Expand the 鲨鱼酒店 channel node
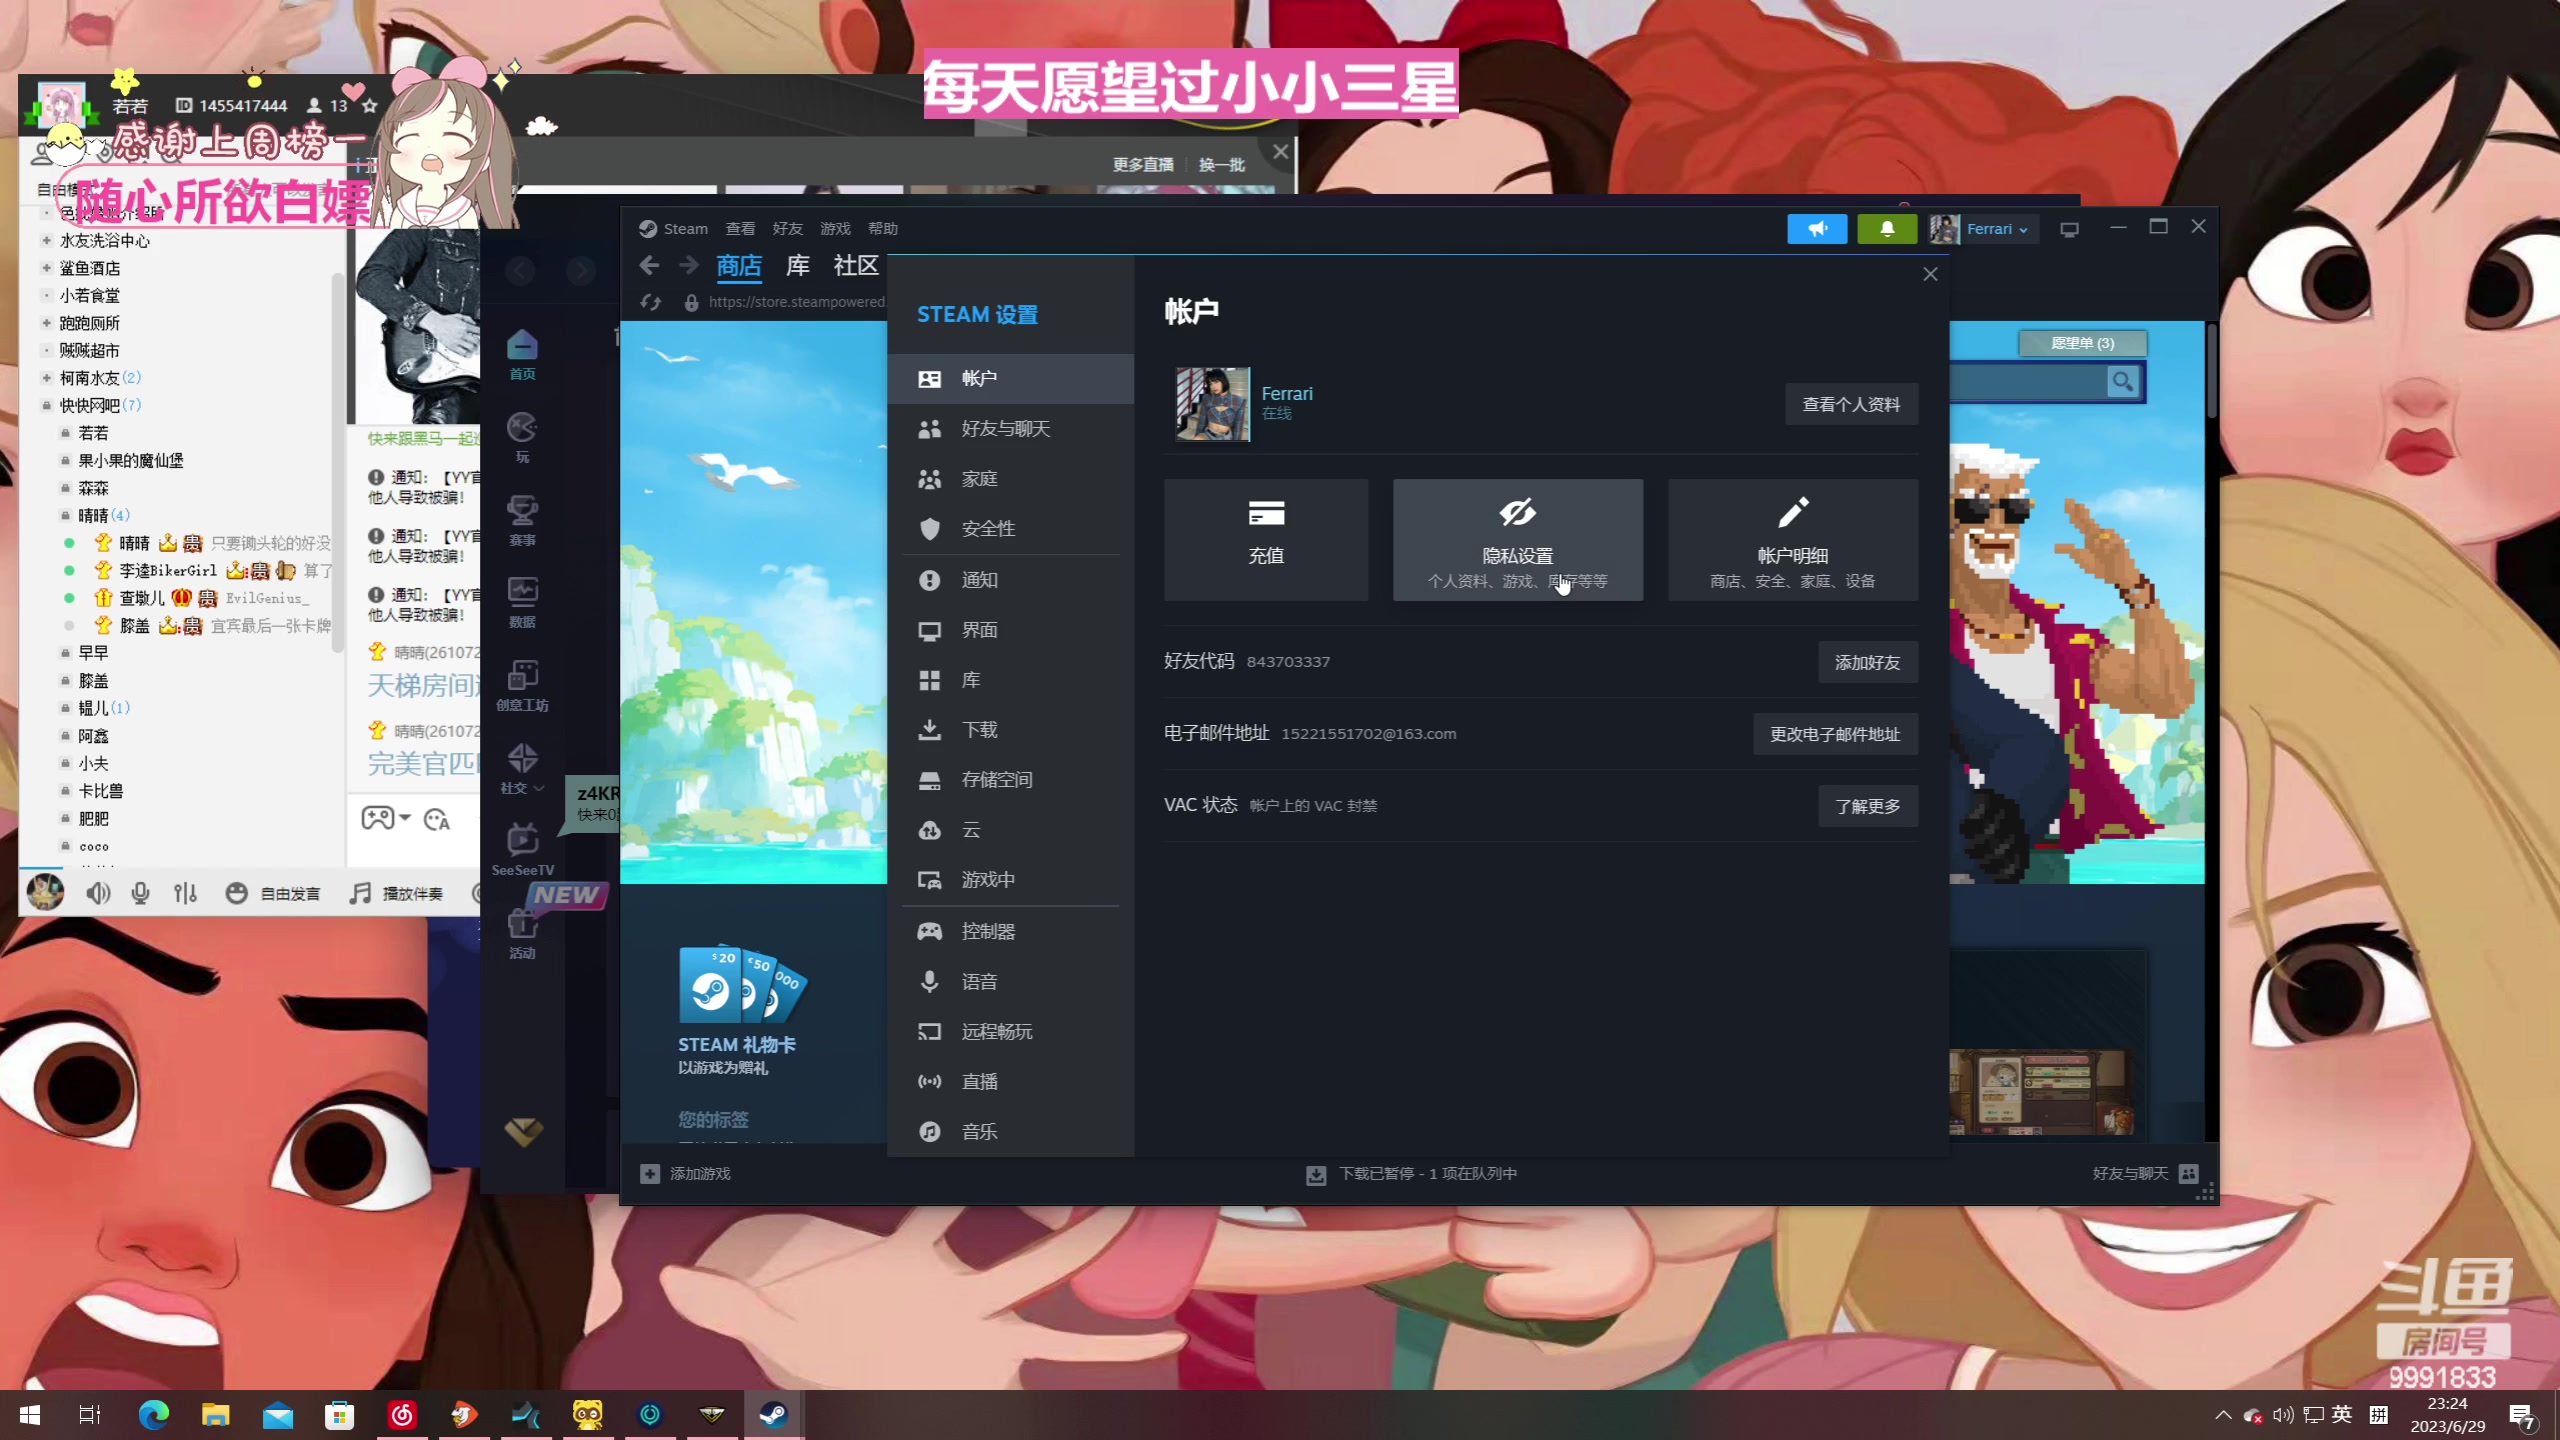 click(46, 268)
